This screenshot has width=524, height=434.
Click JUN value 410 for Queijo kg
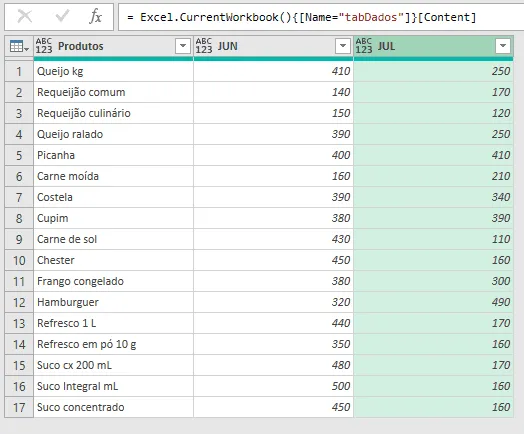click(273, 71)
